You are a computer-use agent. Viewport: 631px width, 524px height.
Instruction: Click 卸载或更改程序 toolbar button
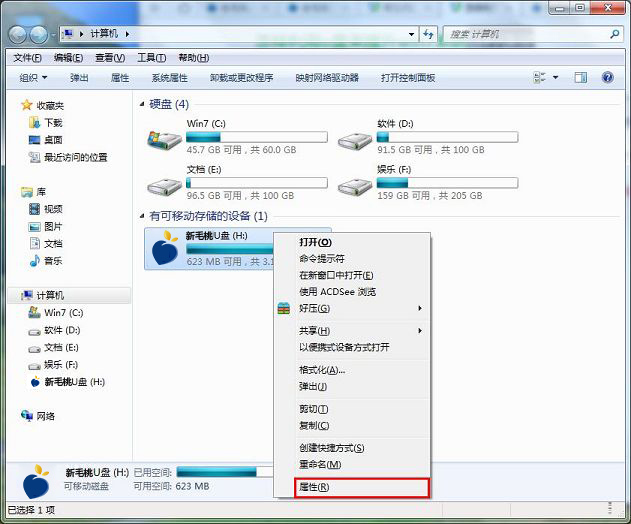(x=241, y=78)
